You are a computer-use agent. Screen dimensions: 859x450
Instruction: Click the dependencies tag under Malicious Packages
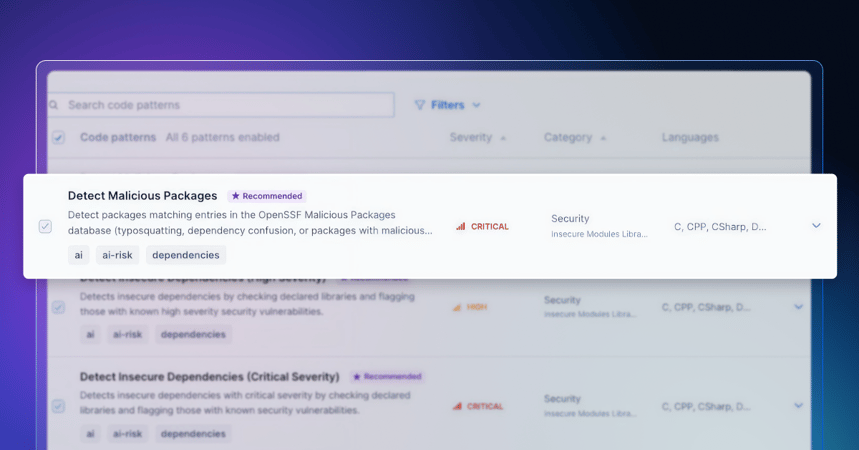186,255
